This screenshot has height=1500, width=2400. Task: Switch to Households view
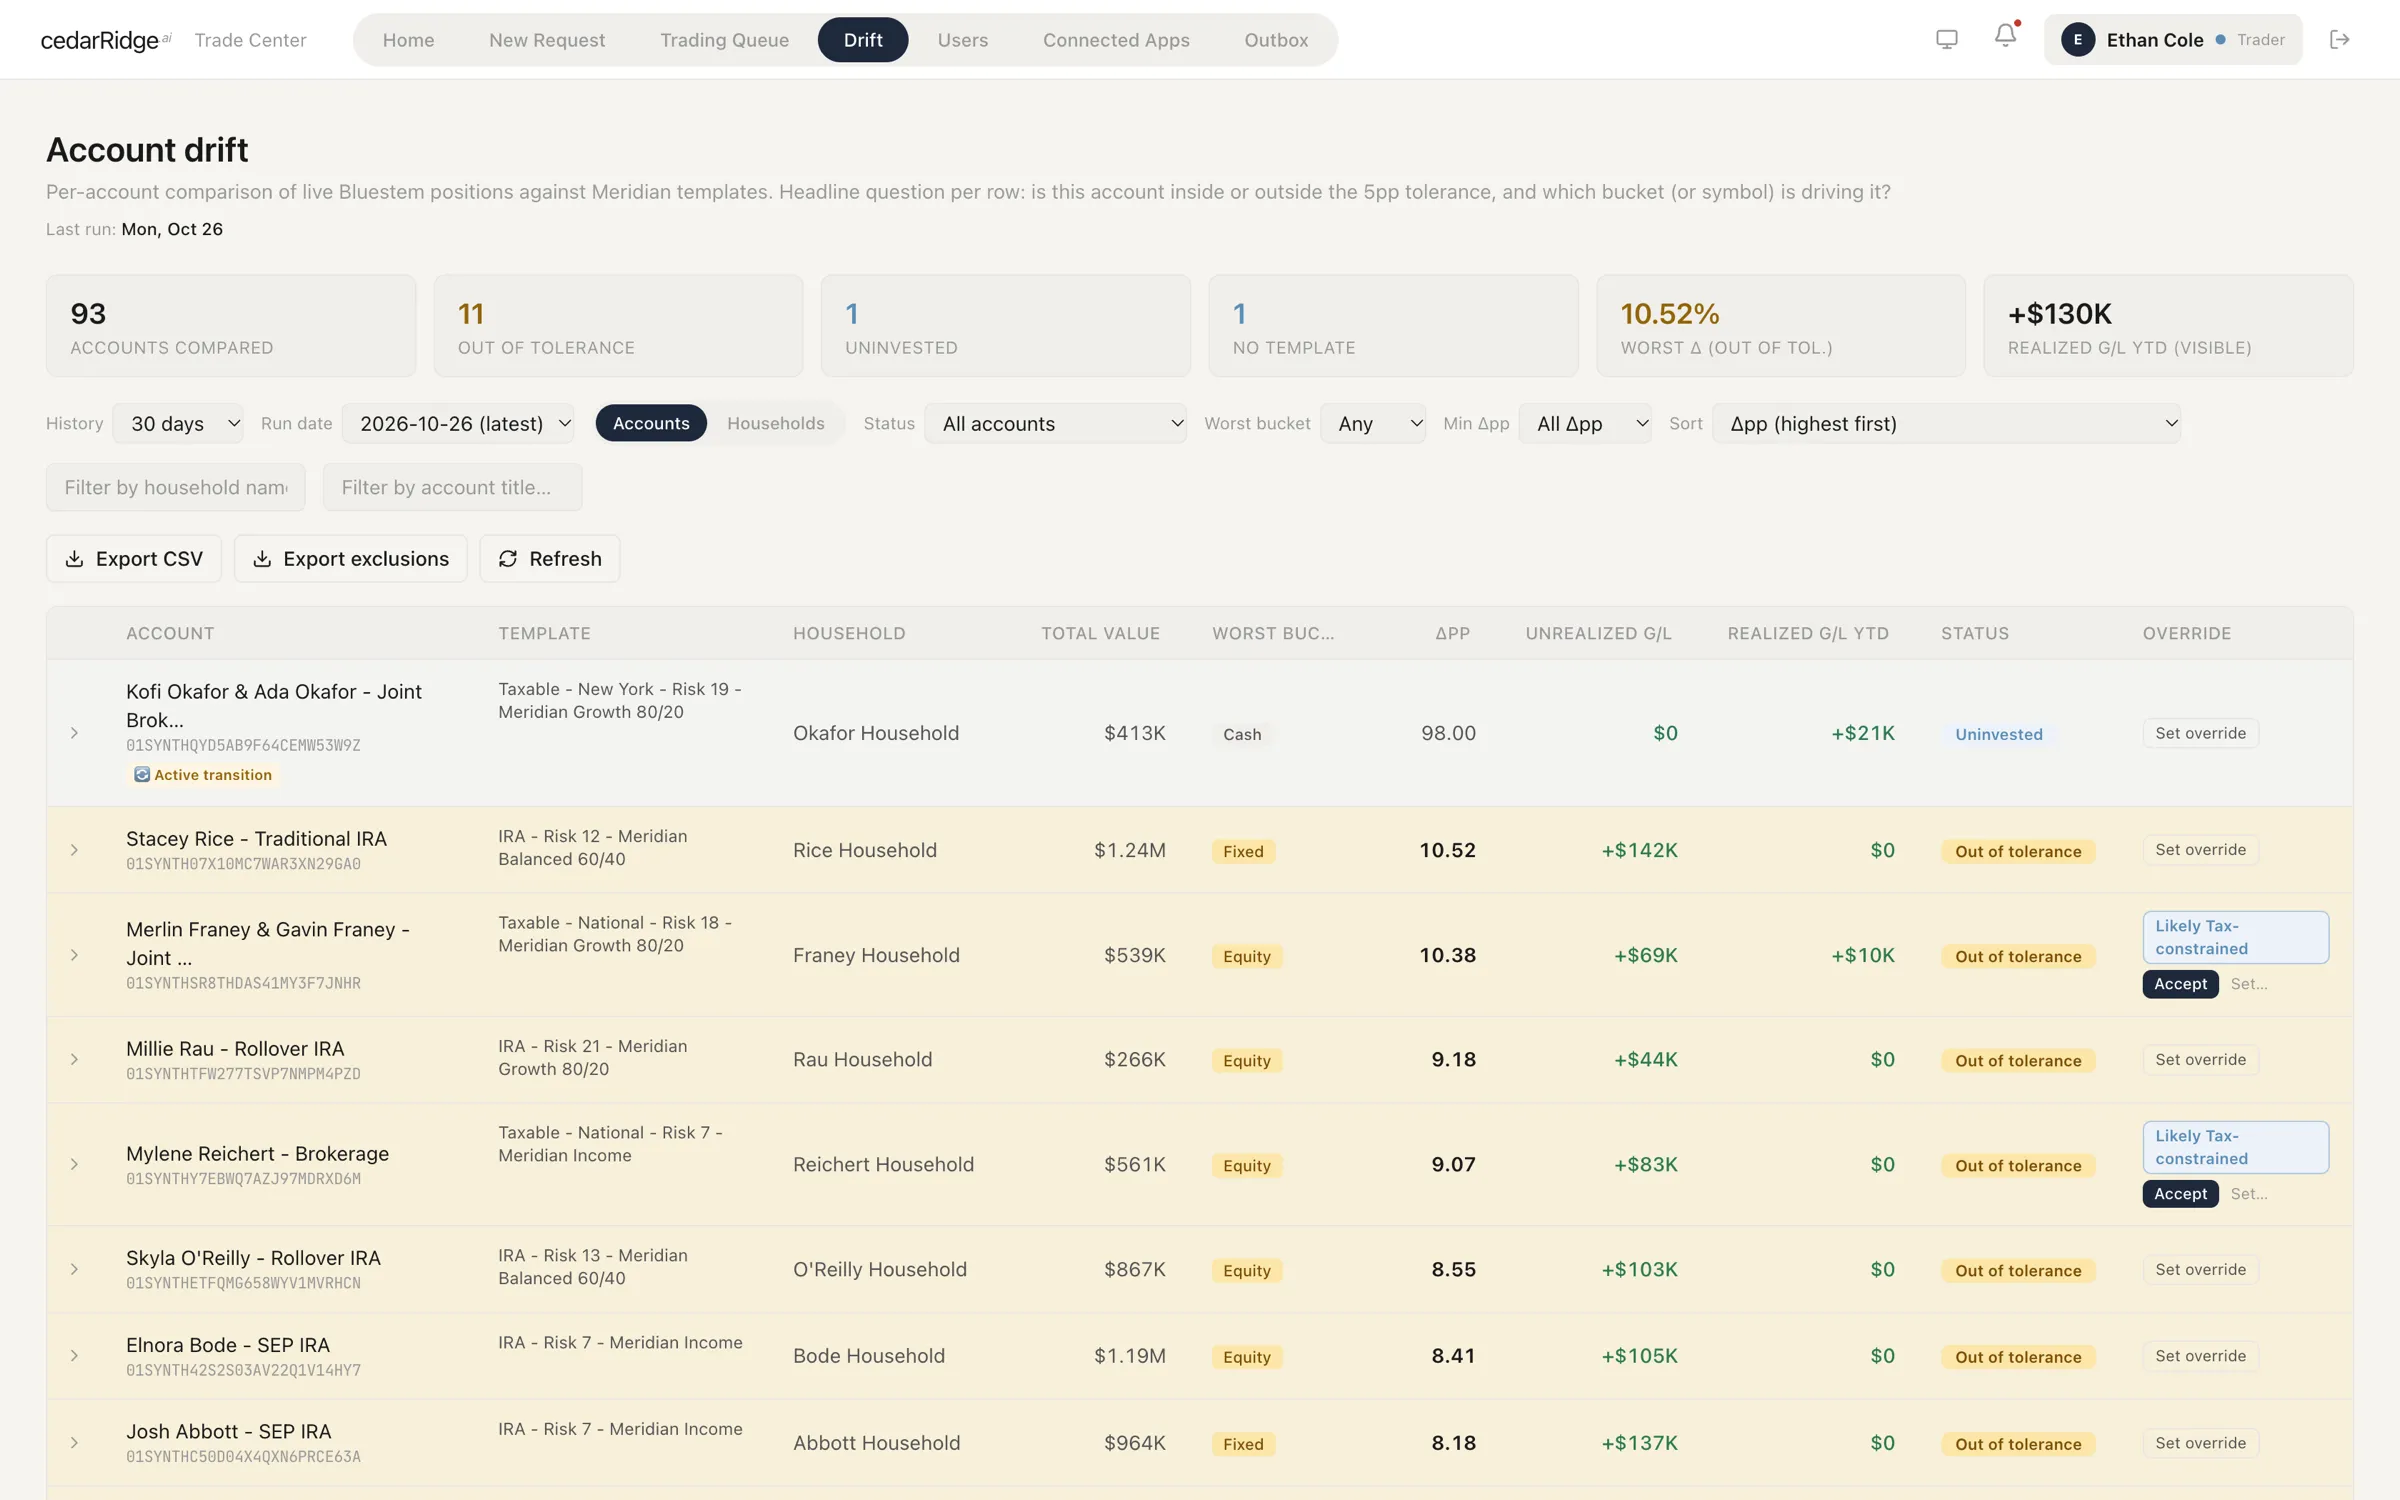[775, 423]
